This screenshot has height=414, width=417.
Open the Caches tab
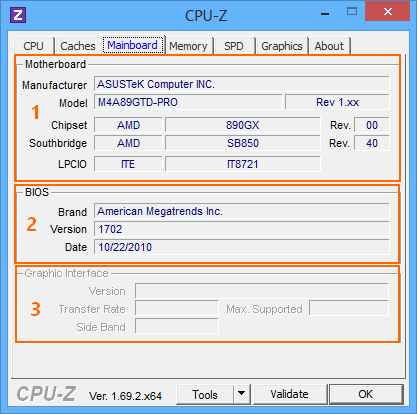pos(78,46)
